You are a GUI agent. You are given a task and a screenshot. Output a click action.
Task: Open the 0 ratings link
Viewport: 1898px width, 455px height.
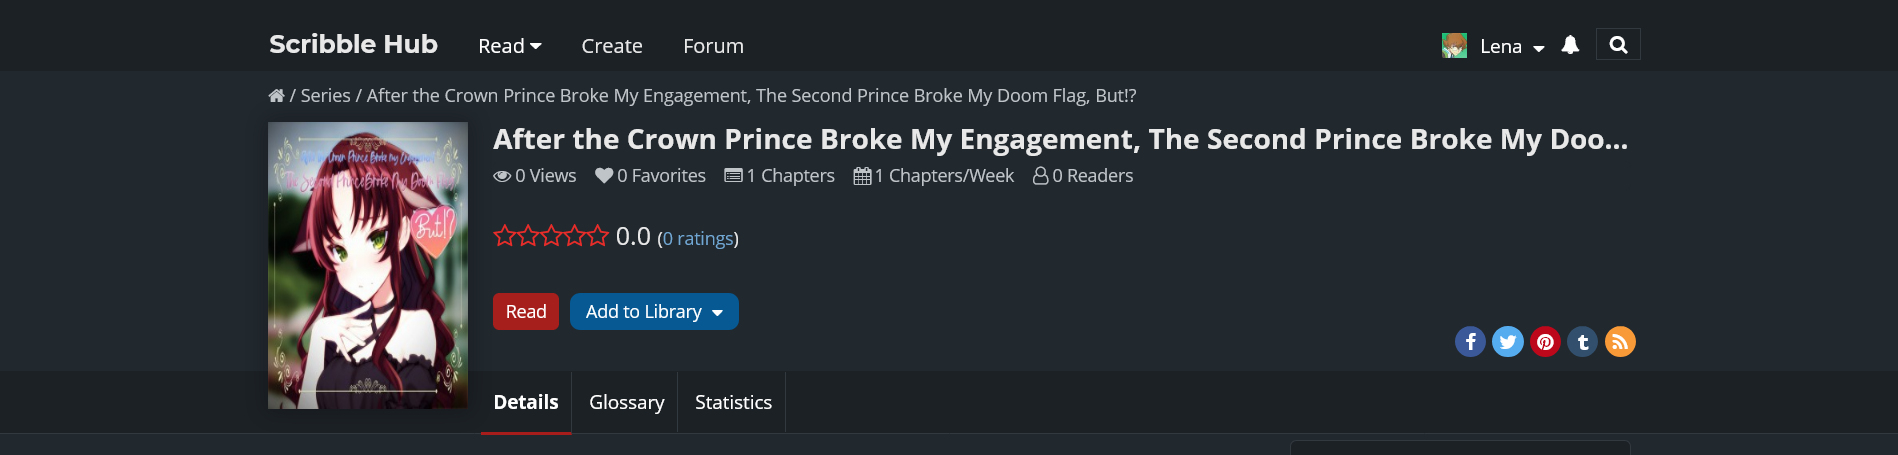pyautogui.click(x=697, y=239)
